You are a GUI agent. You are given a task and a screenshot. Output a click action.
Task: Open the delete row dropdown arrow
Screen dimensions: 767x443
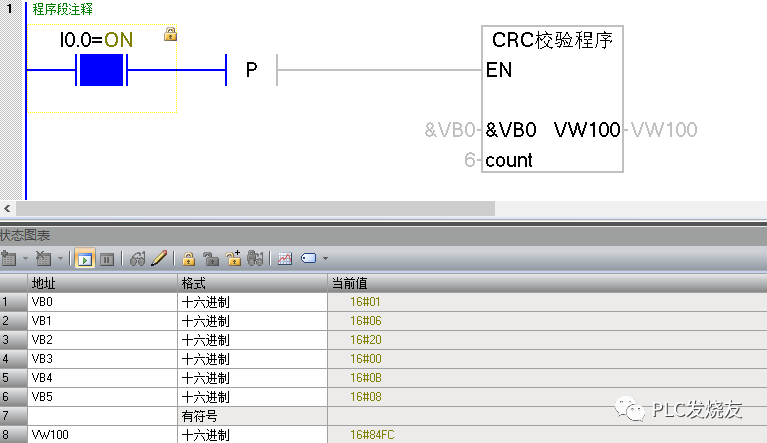point(60,258)
